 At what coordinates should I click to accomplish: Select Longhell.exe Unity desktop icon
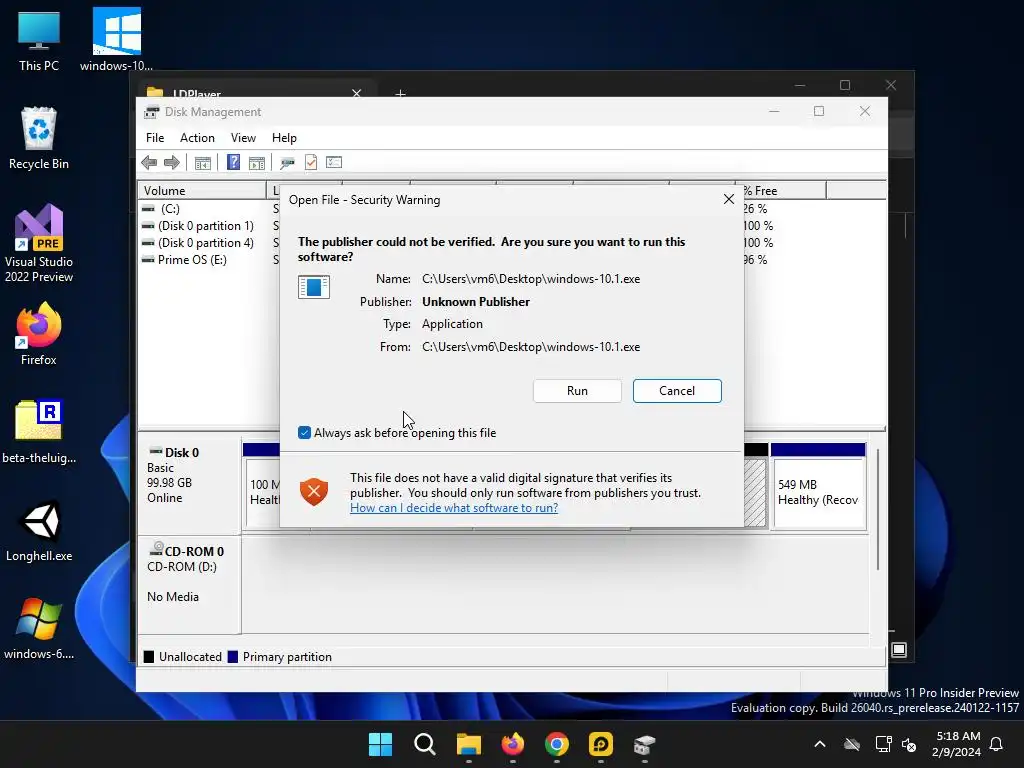coord(39,530)
